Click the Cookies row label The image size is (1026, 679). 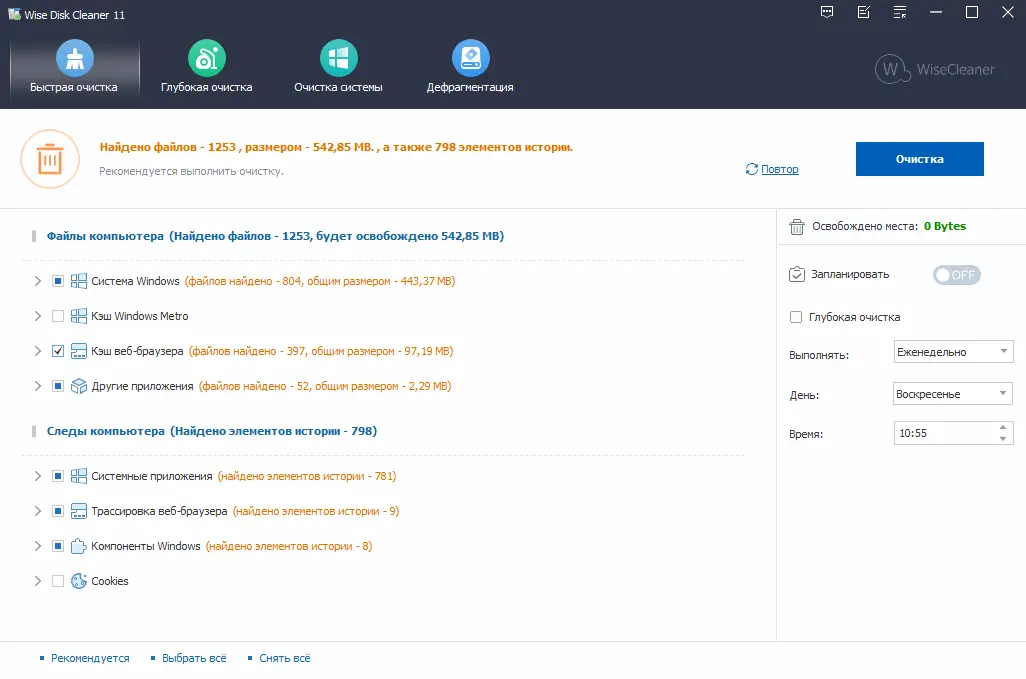(x=110, y=581)
